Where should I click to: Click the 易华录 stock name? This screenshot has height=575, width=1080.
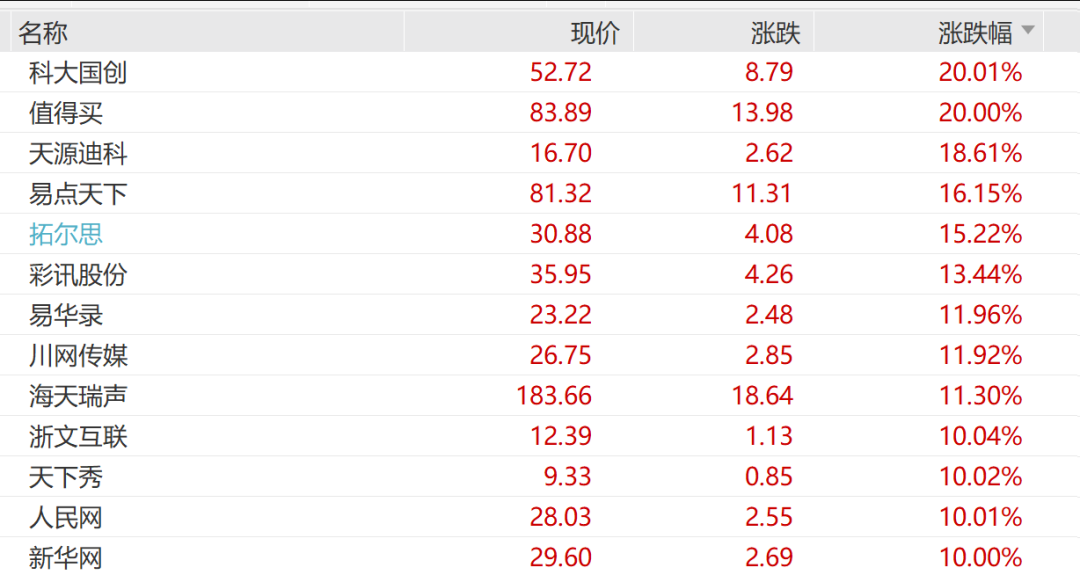(66, 316)
